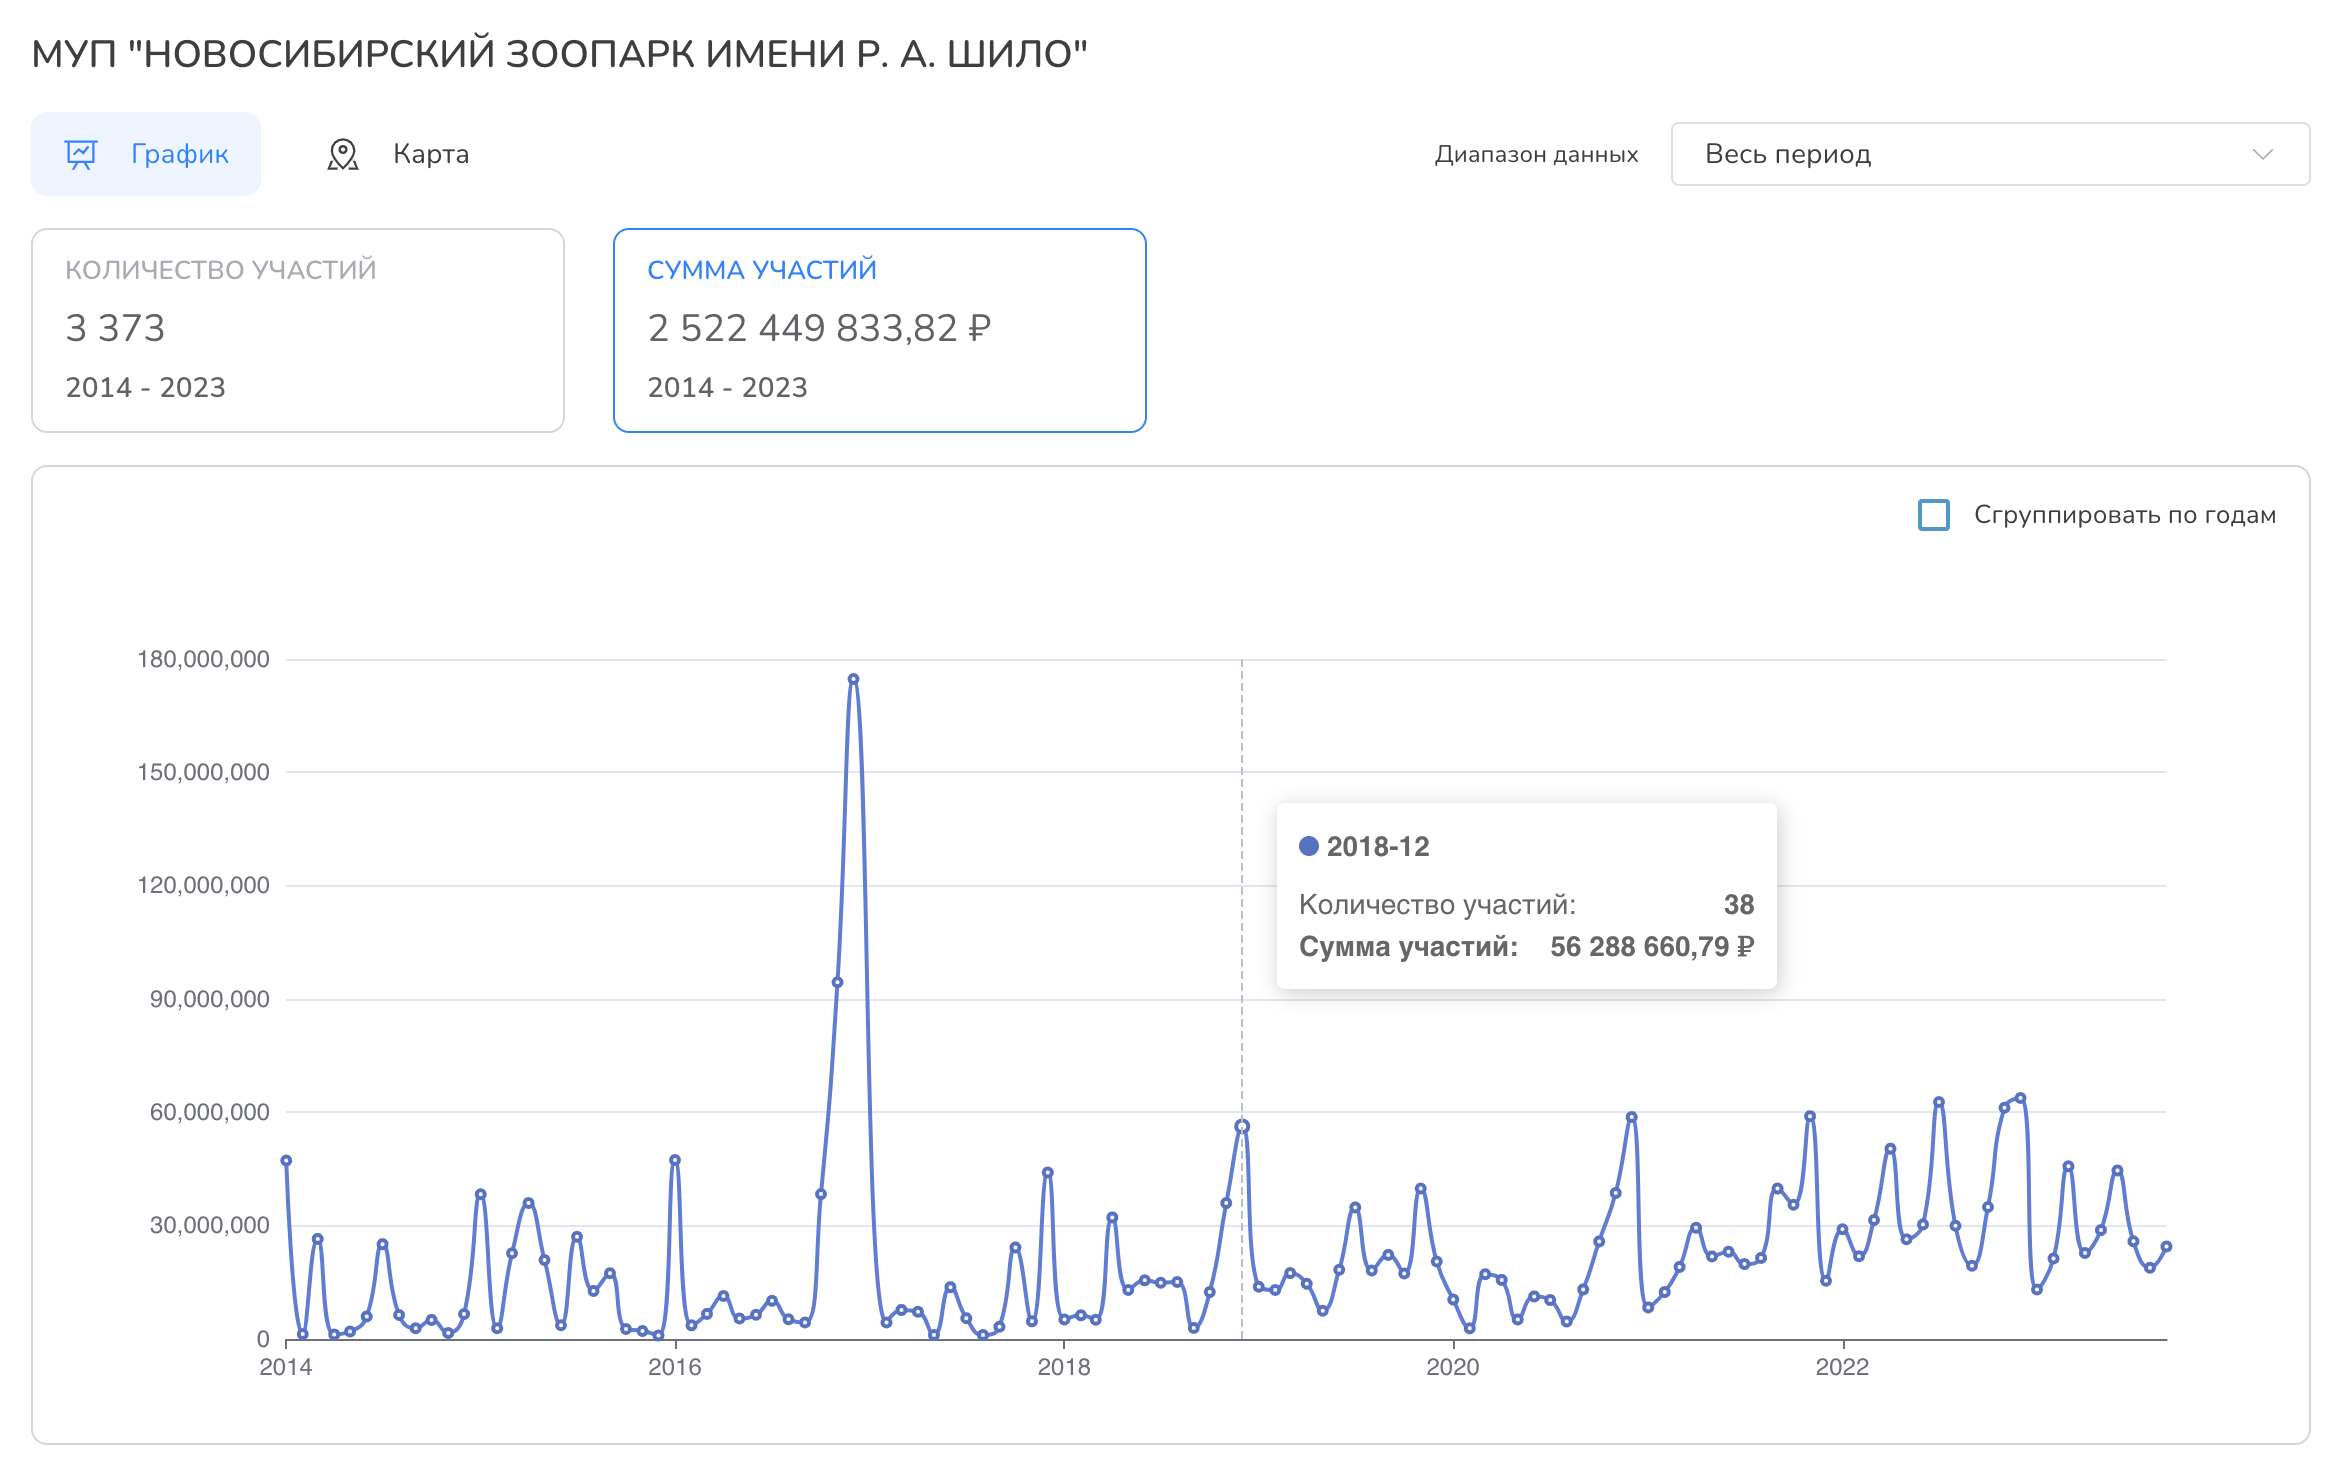Click the 3 373 participation count value
This screenshot has height=1476, width=2340.
point(115,328)
